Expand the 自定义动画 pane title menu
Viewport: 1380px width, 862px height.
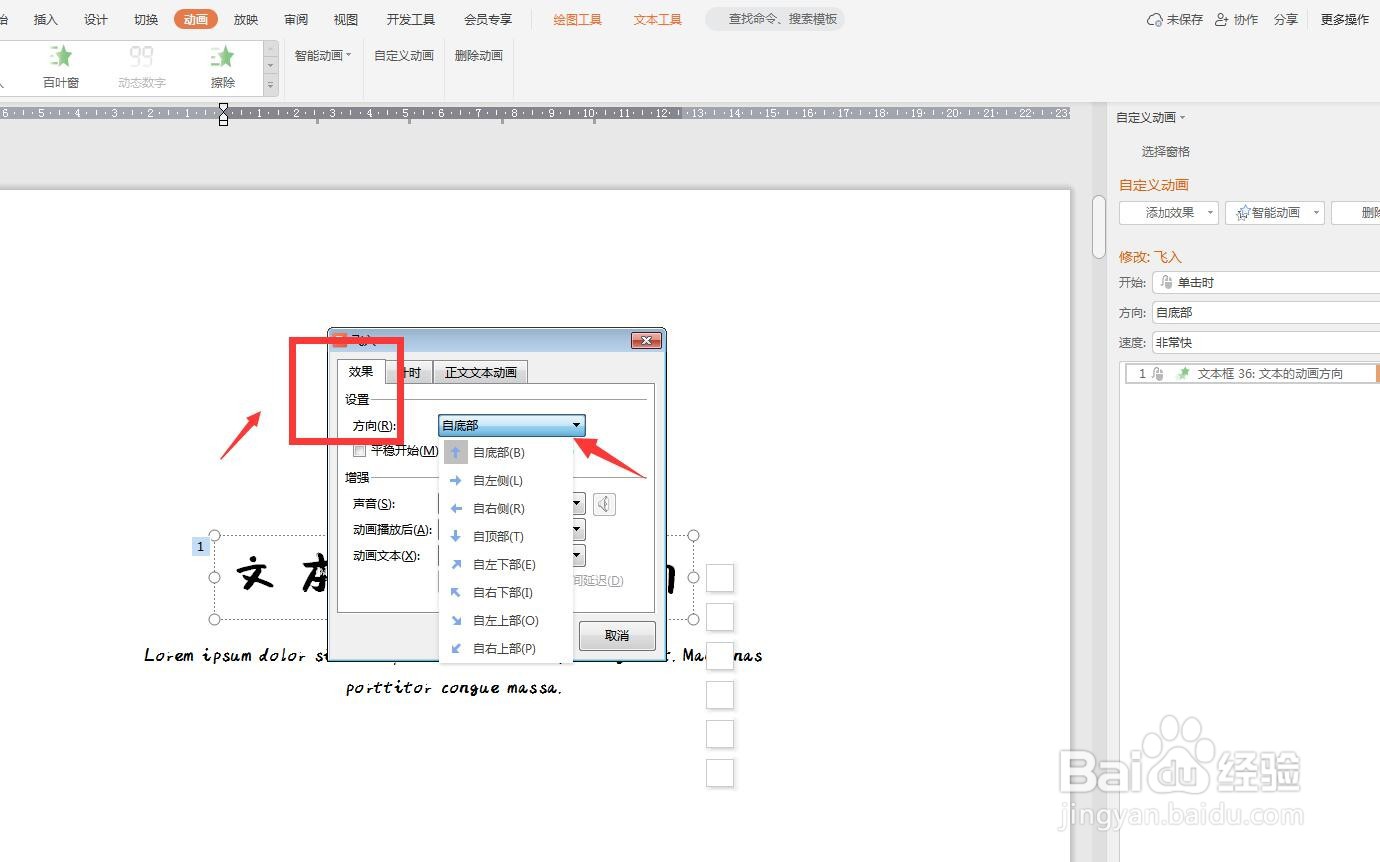point(1151,118)
